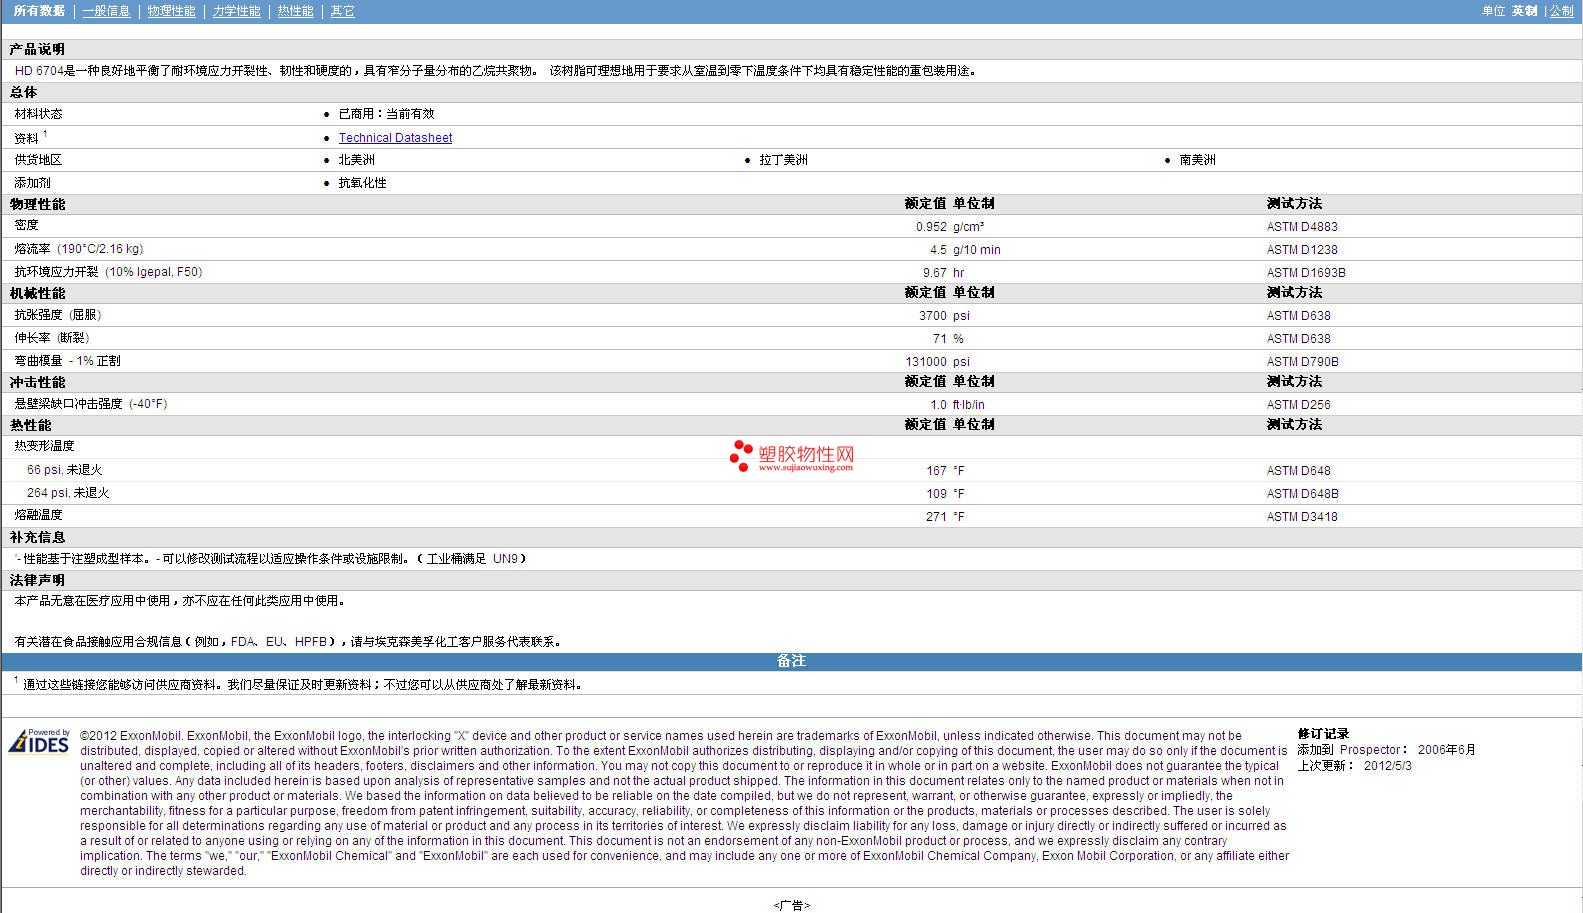Image resolution: width=1583 pixels, height=913 pixels.
Task: Click the 产品说明 section header
Action: tap(37, 49)
